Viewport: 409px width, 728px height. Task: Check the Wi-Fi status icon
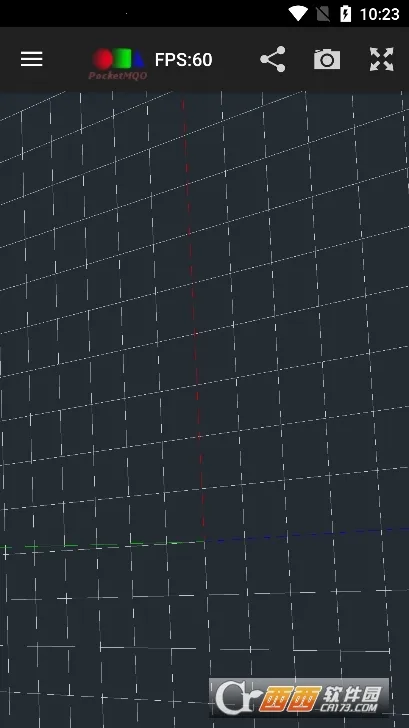tap(298, 14)
